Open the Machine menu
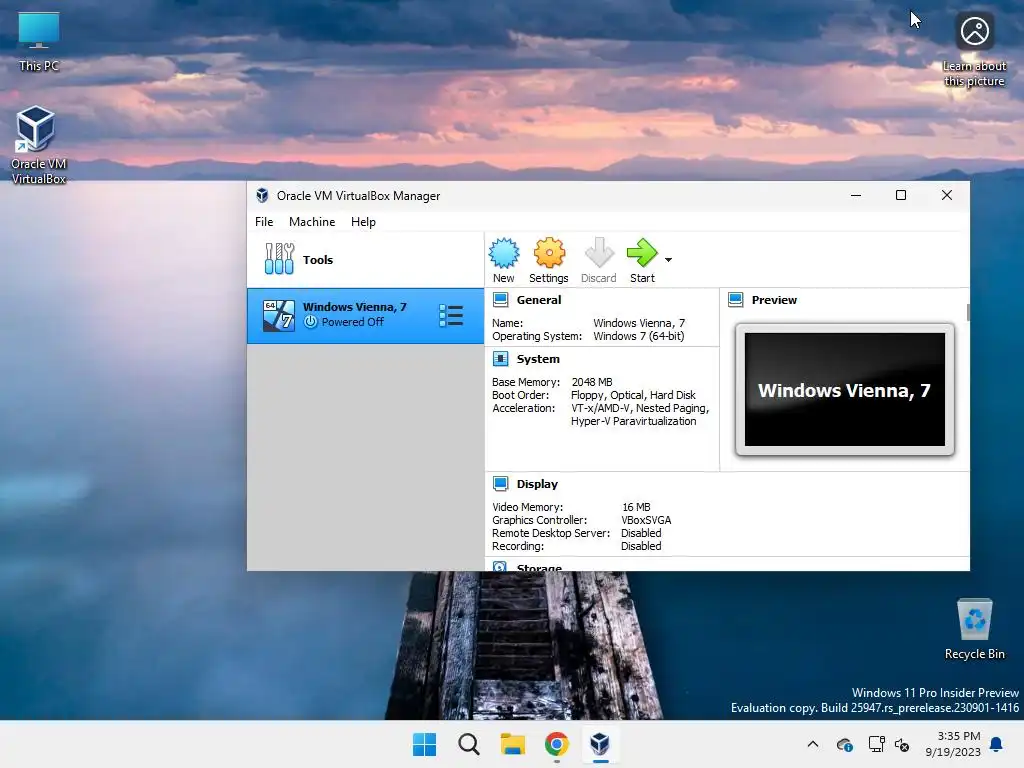This screenshot has height=768, width=1024. coord(312,222)
